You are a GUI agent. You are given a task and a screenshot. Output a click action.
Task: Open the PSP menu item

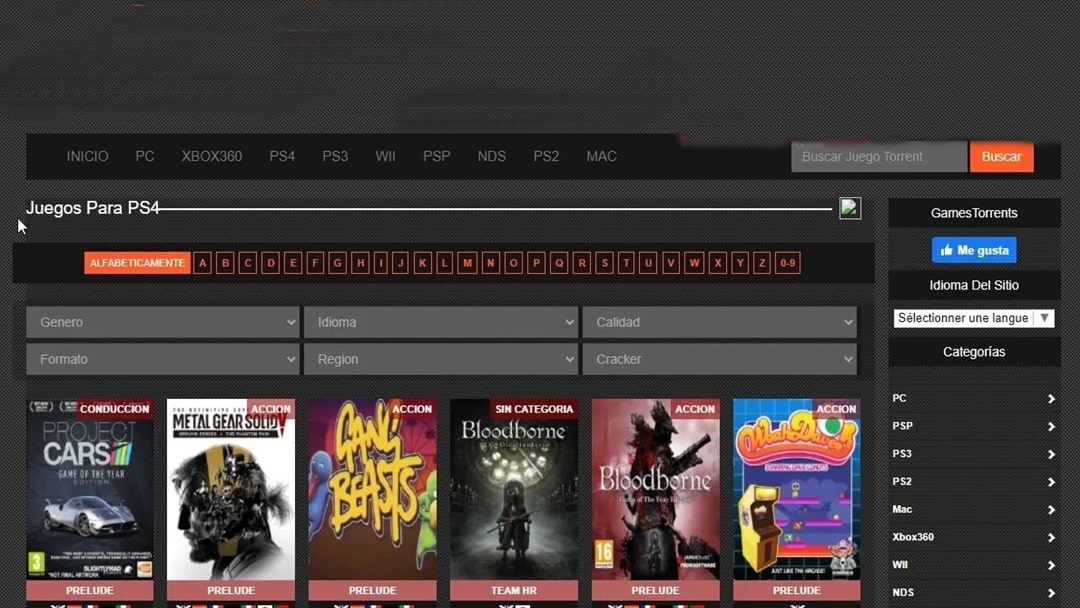pyautogui.click(x=437, y=156)
